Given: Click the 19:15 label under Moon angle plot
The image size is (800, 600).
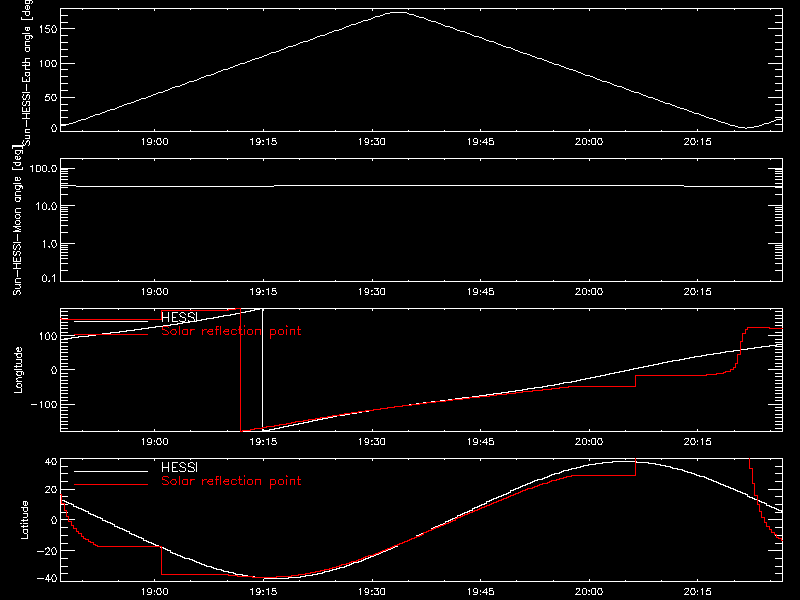Looking at the screenshot, I should point(263,291).
